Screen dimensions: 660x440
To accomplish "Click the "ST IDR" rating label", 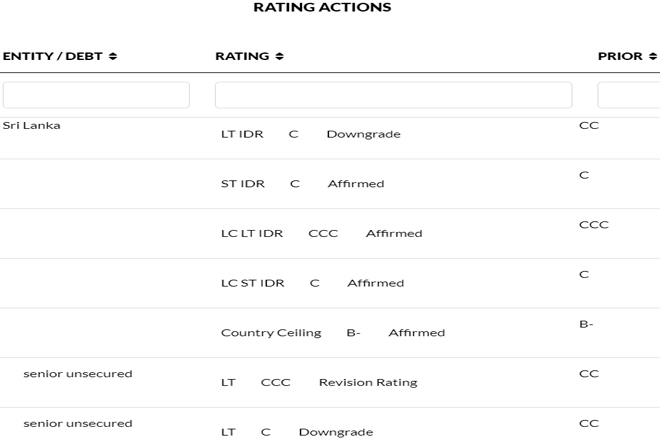I will coord(242,184).
